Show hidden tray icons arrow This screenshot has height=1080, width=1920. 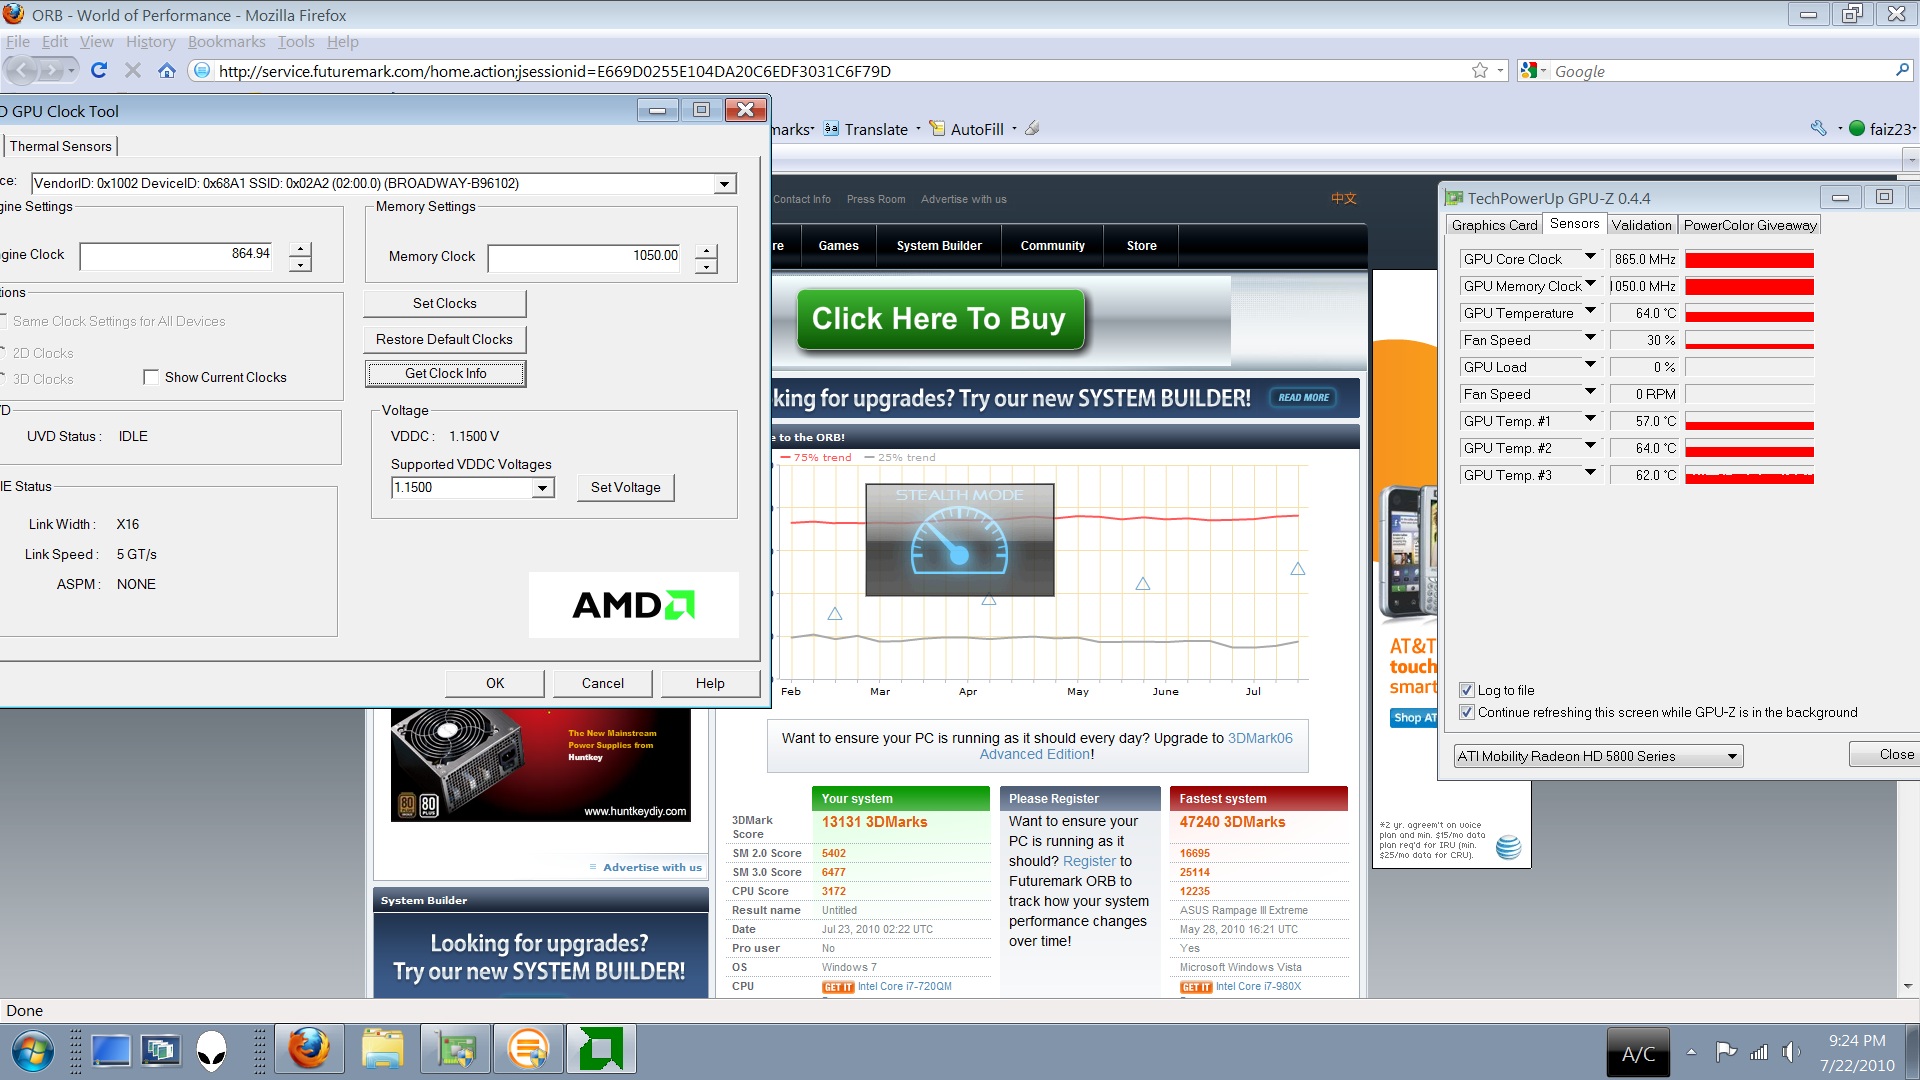coord(1691,1052)
